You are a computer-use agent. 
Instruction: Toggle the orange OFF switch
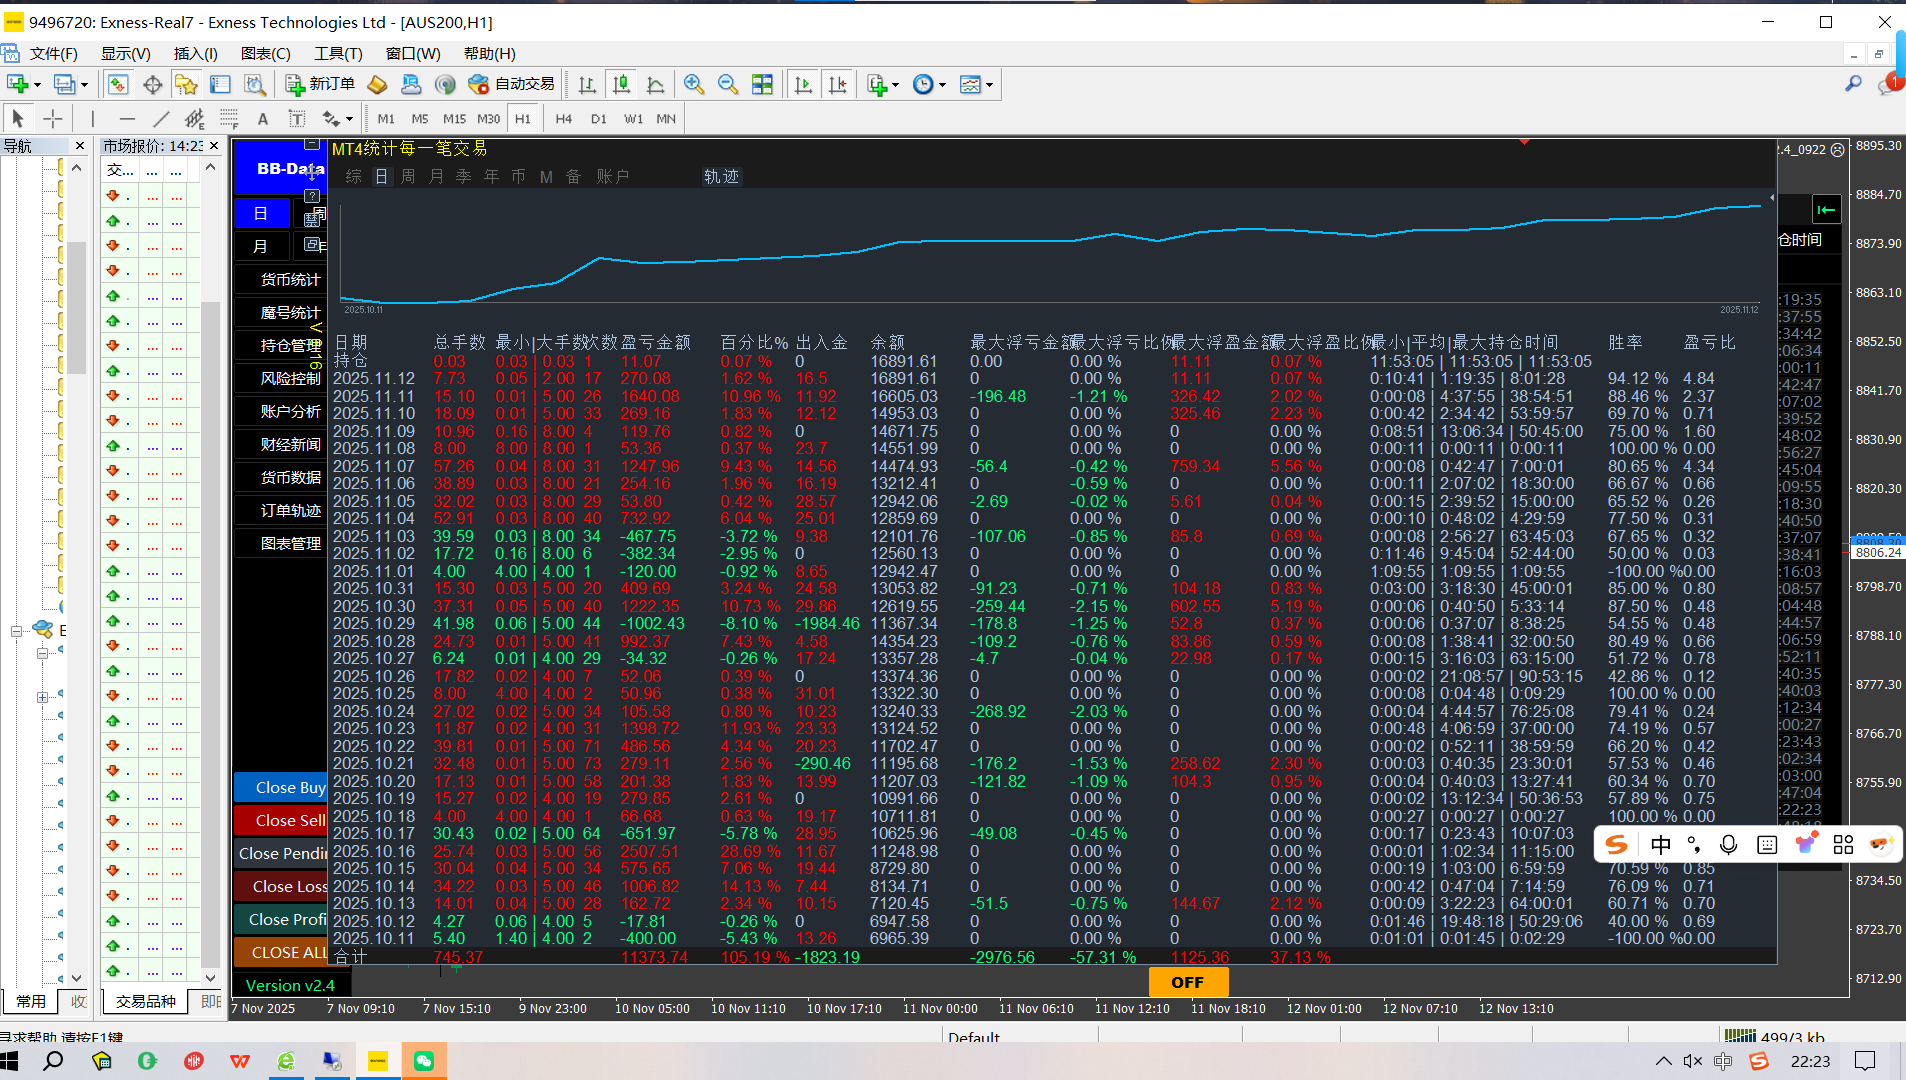tap(1187, 982)
